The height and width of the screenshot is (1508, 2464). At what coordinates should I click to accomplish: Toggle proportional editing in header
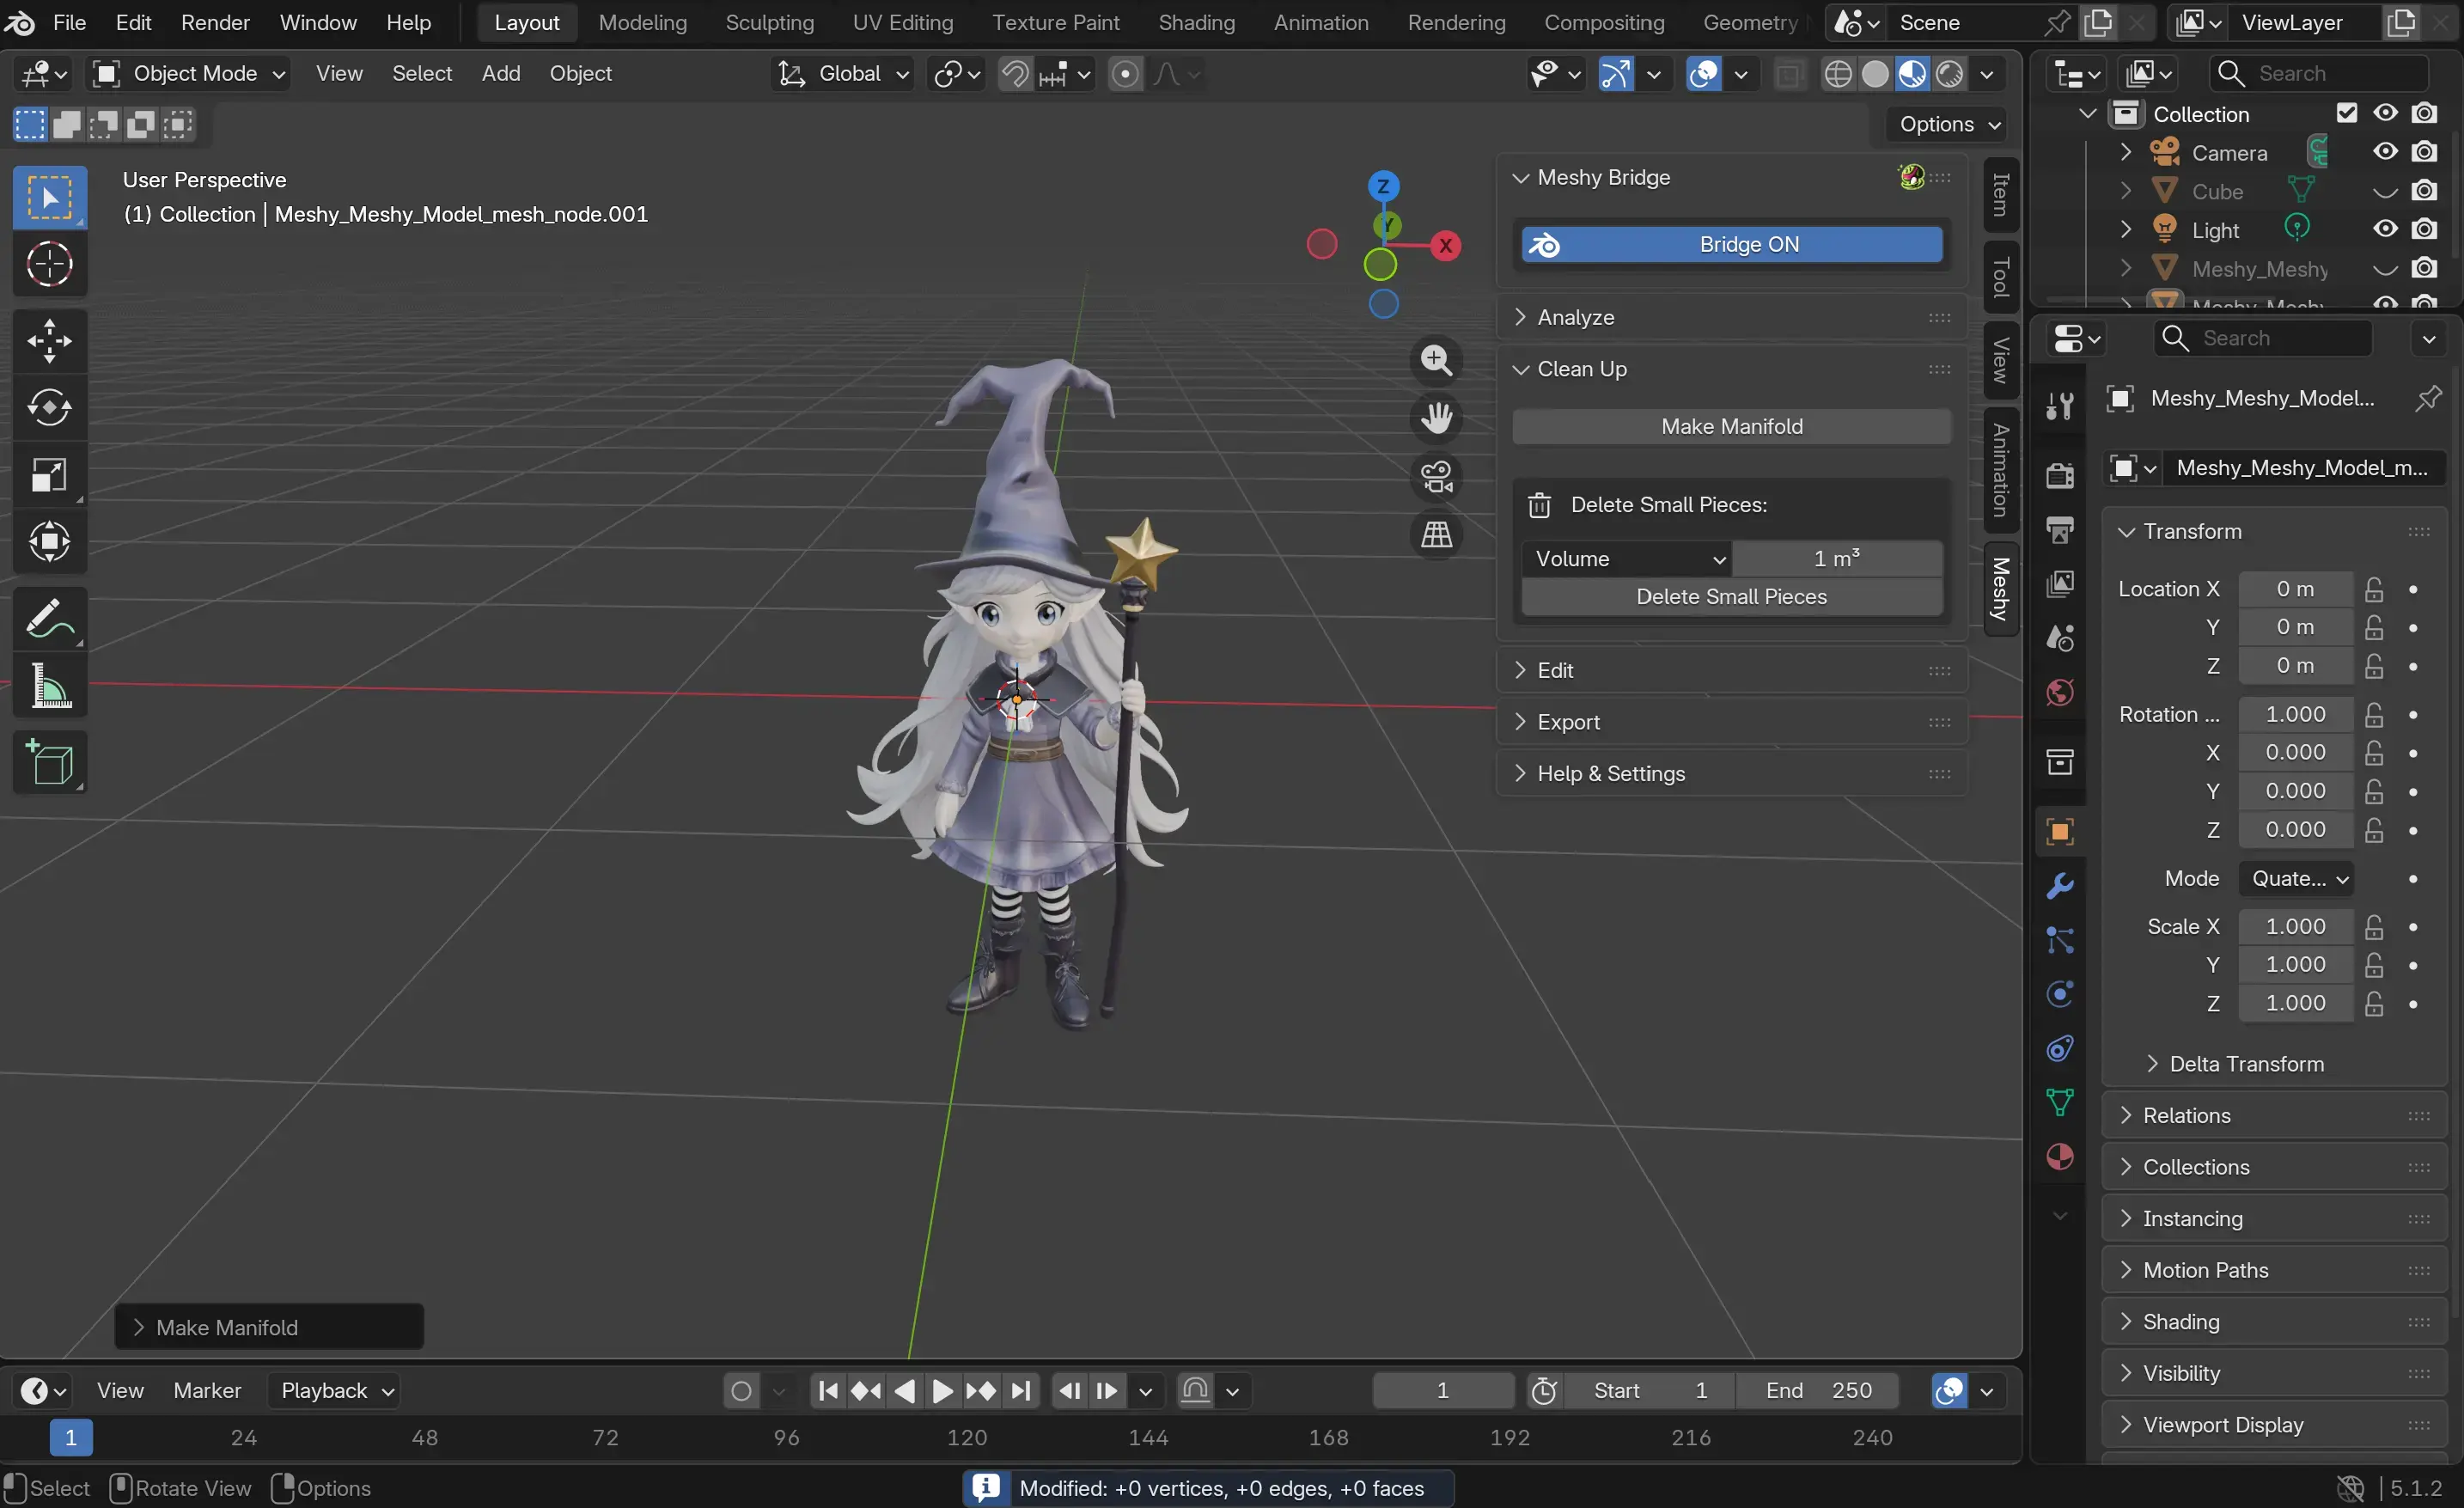(1125, 74)
